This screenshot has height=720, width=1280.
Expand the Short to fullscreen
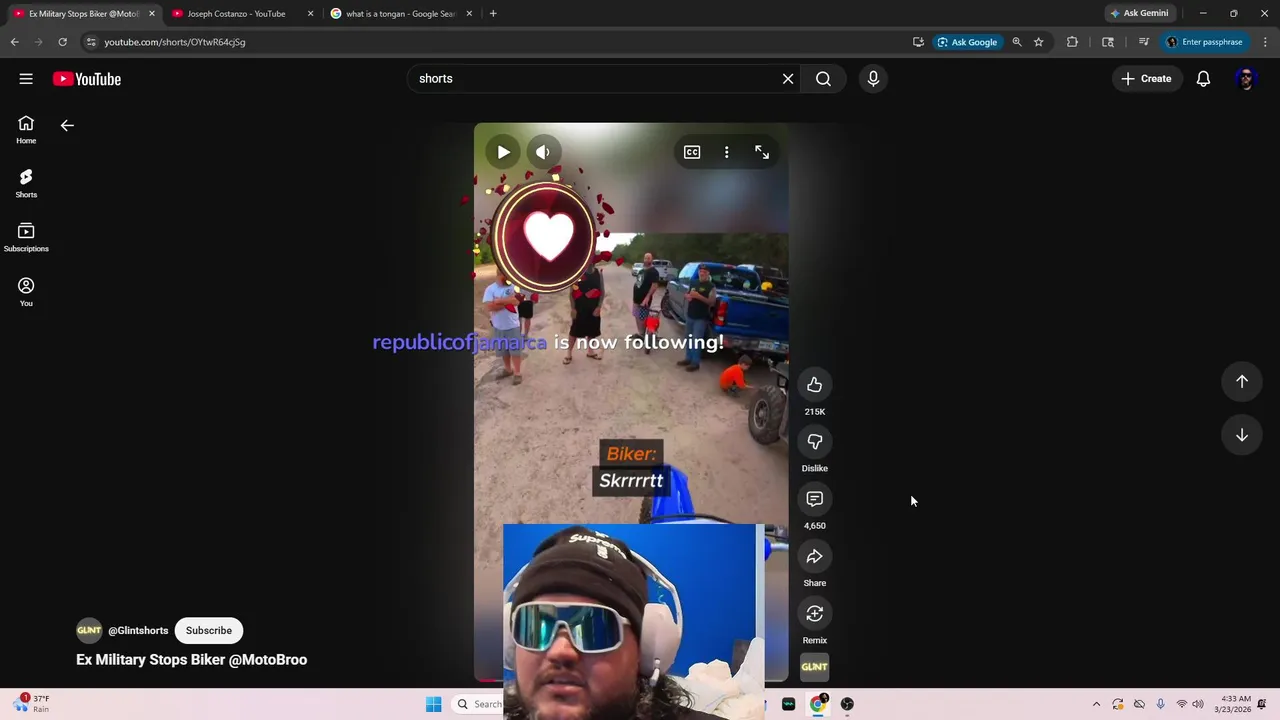click(762, 152)
